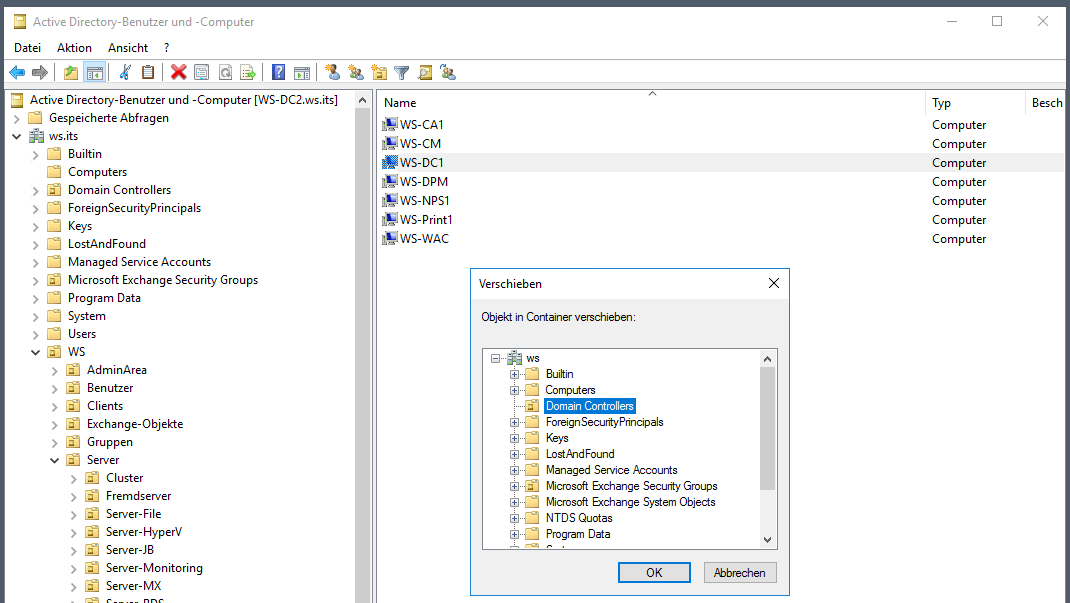This screenshot has width=1070, height=603.
Task: Collapse the WS organizational unit
Action: pos(35,352)
